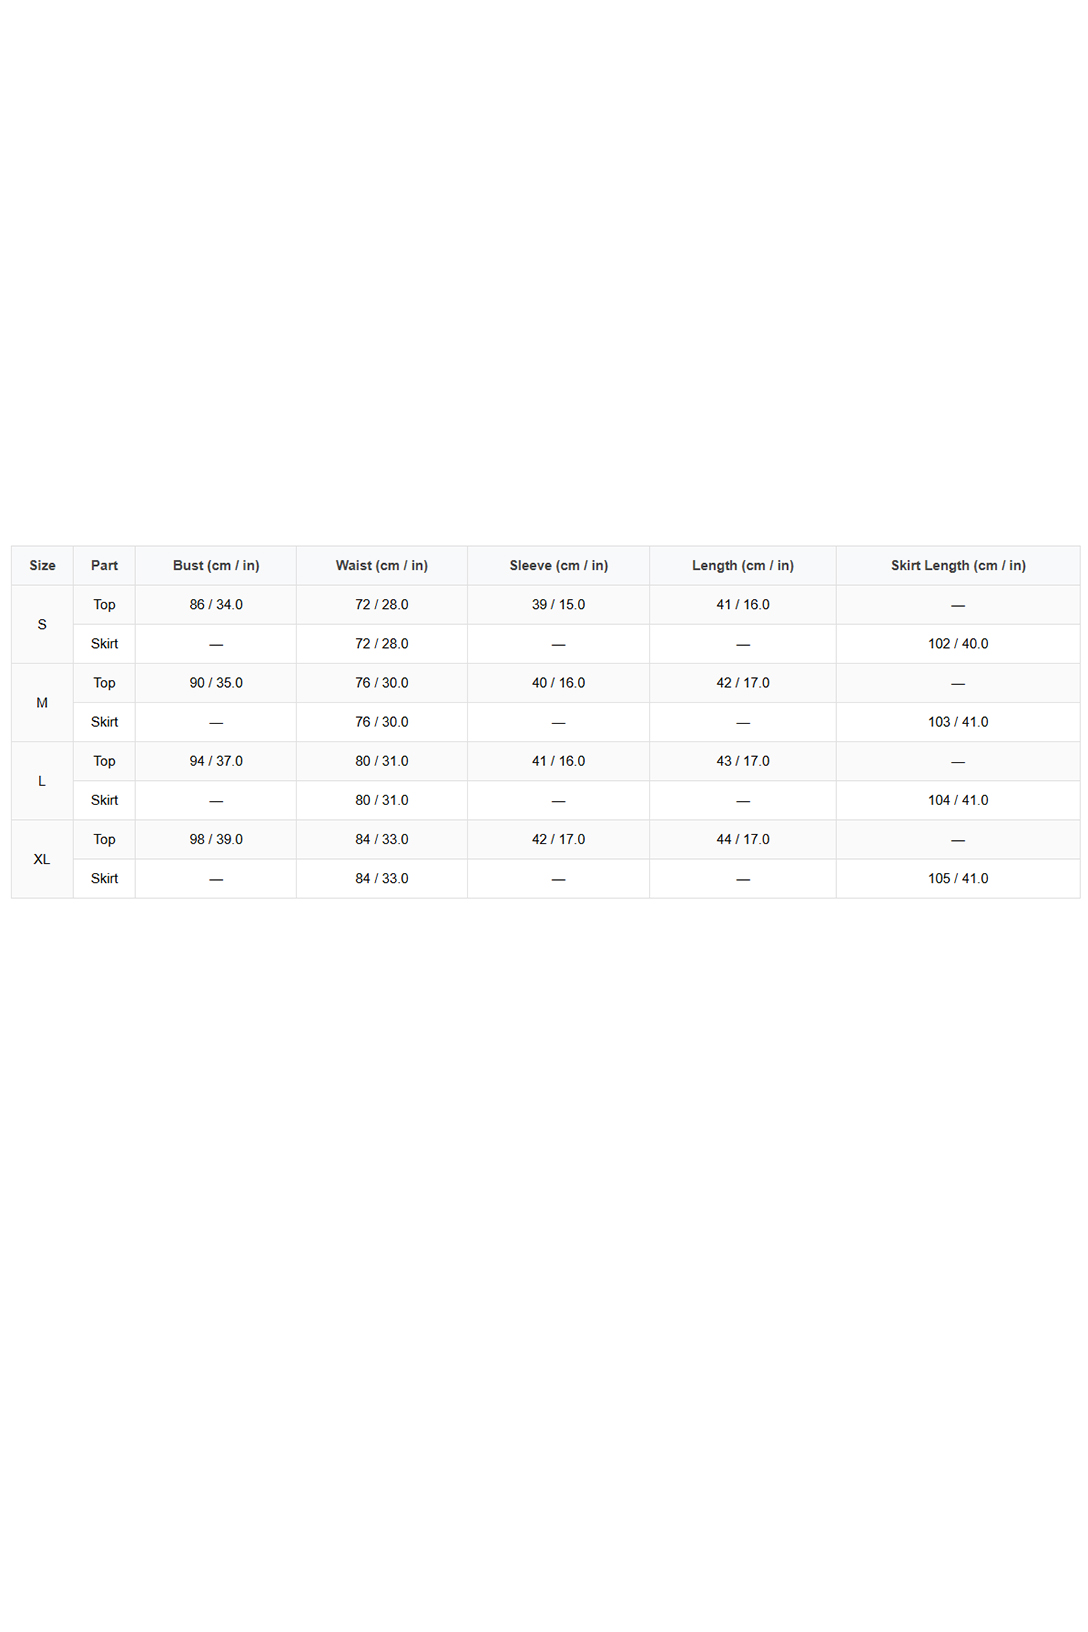Click skirt length 103 / 41.0 cell

point(958,722)
